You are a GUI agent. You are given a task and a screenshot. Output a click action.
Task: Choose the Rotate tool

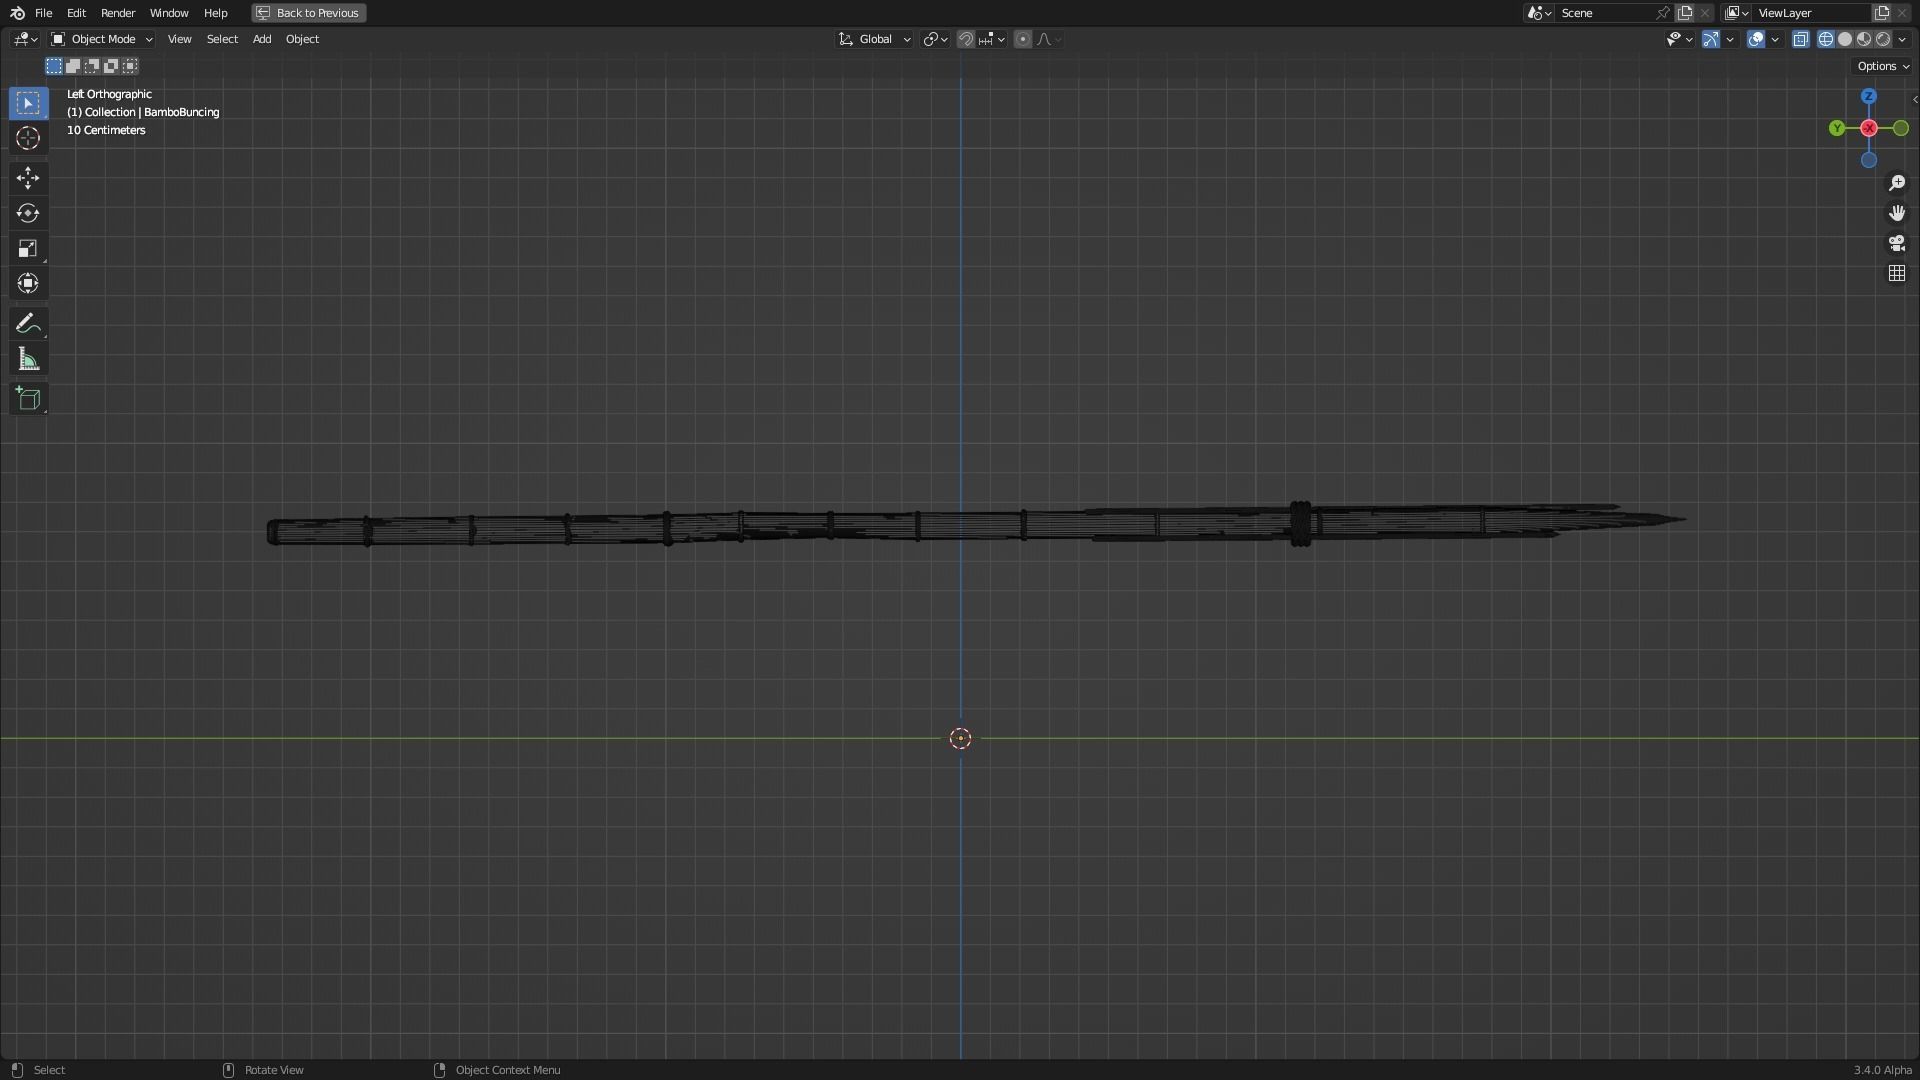28,213
